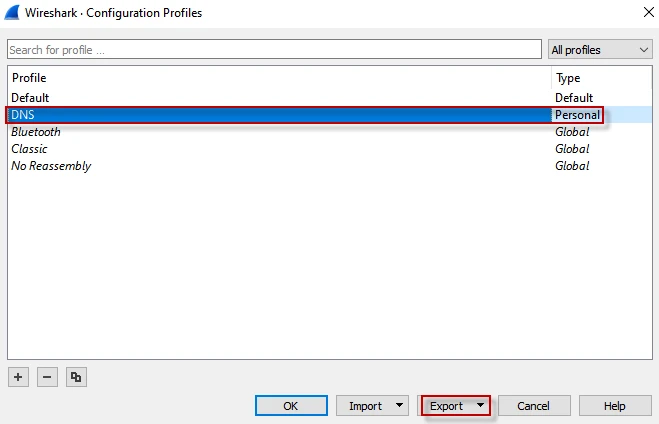Sort list by Profile column header
This screenshot has width=659, height=424.
(278, 78)
